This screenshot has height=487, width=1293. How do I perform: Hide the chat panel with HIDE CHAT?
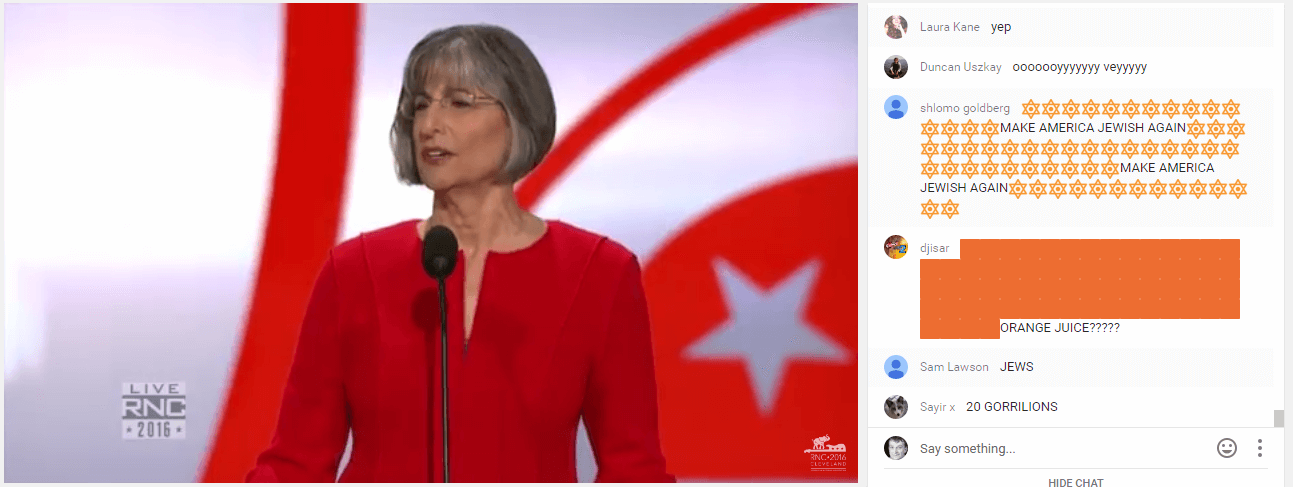point(1075,483)
